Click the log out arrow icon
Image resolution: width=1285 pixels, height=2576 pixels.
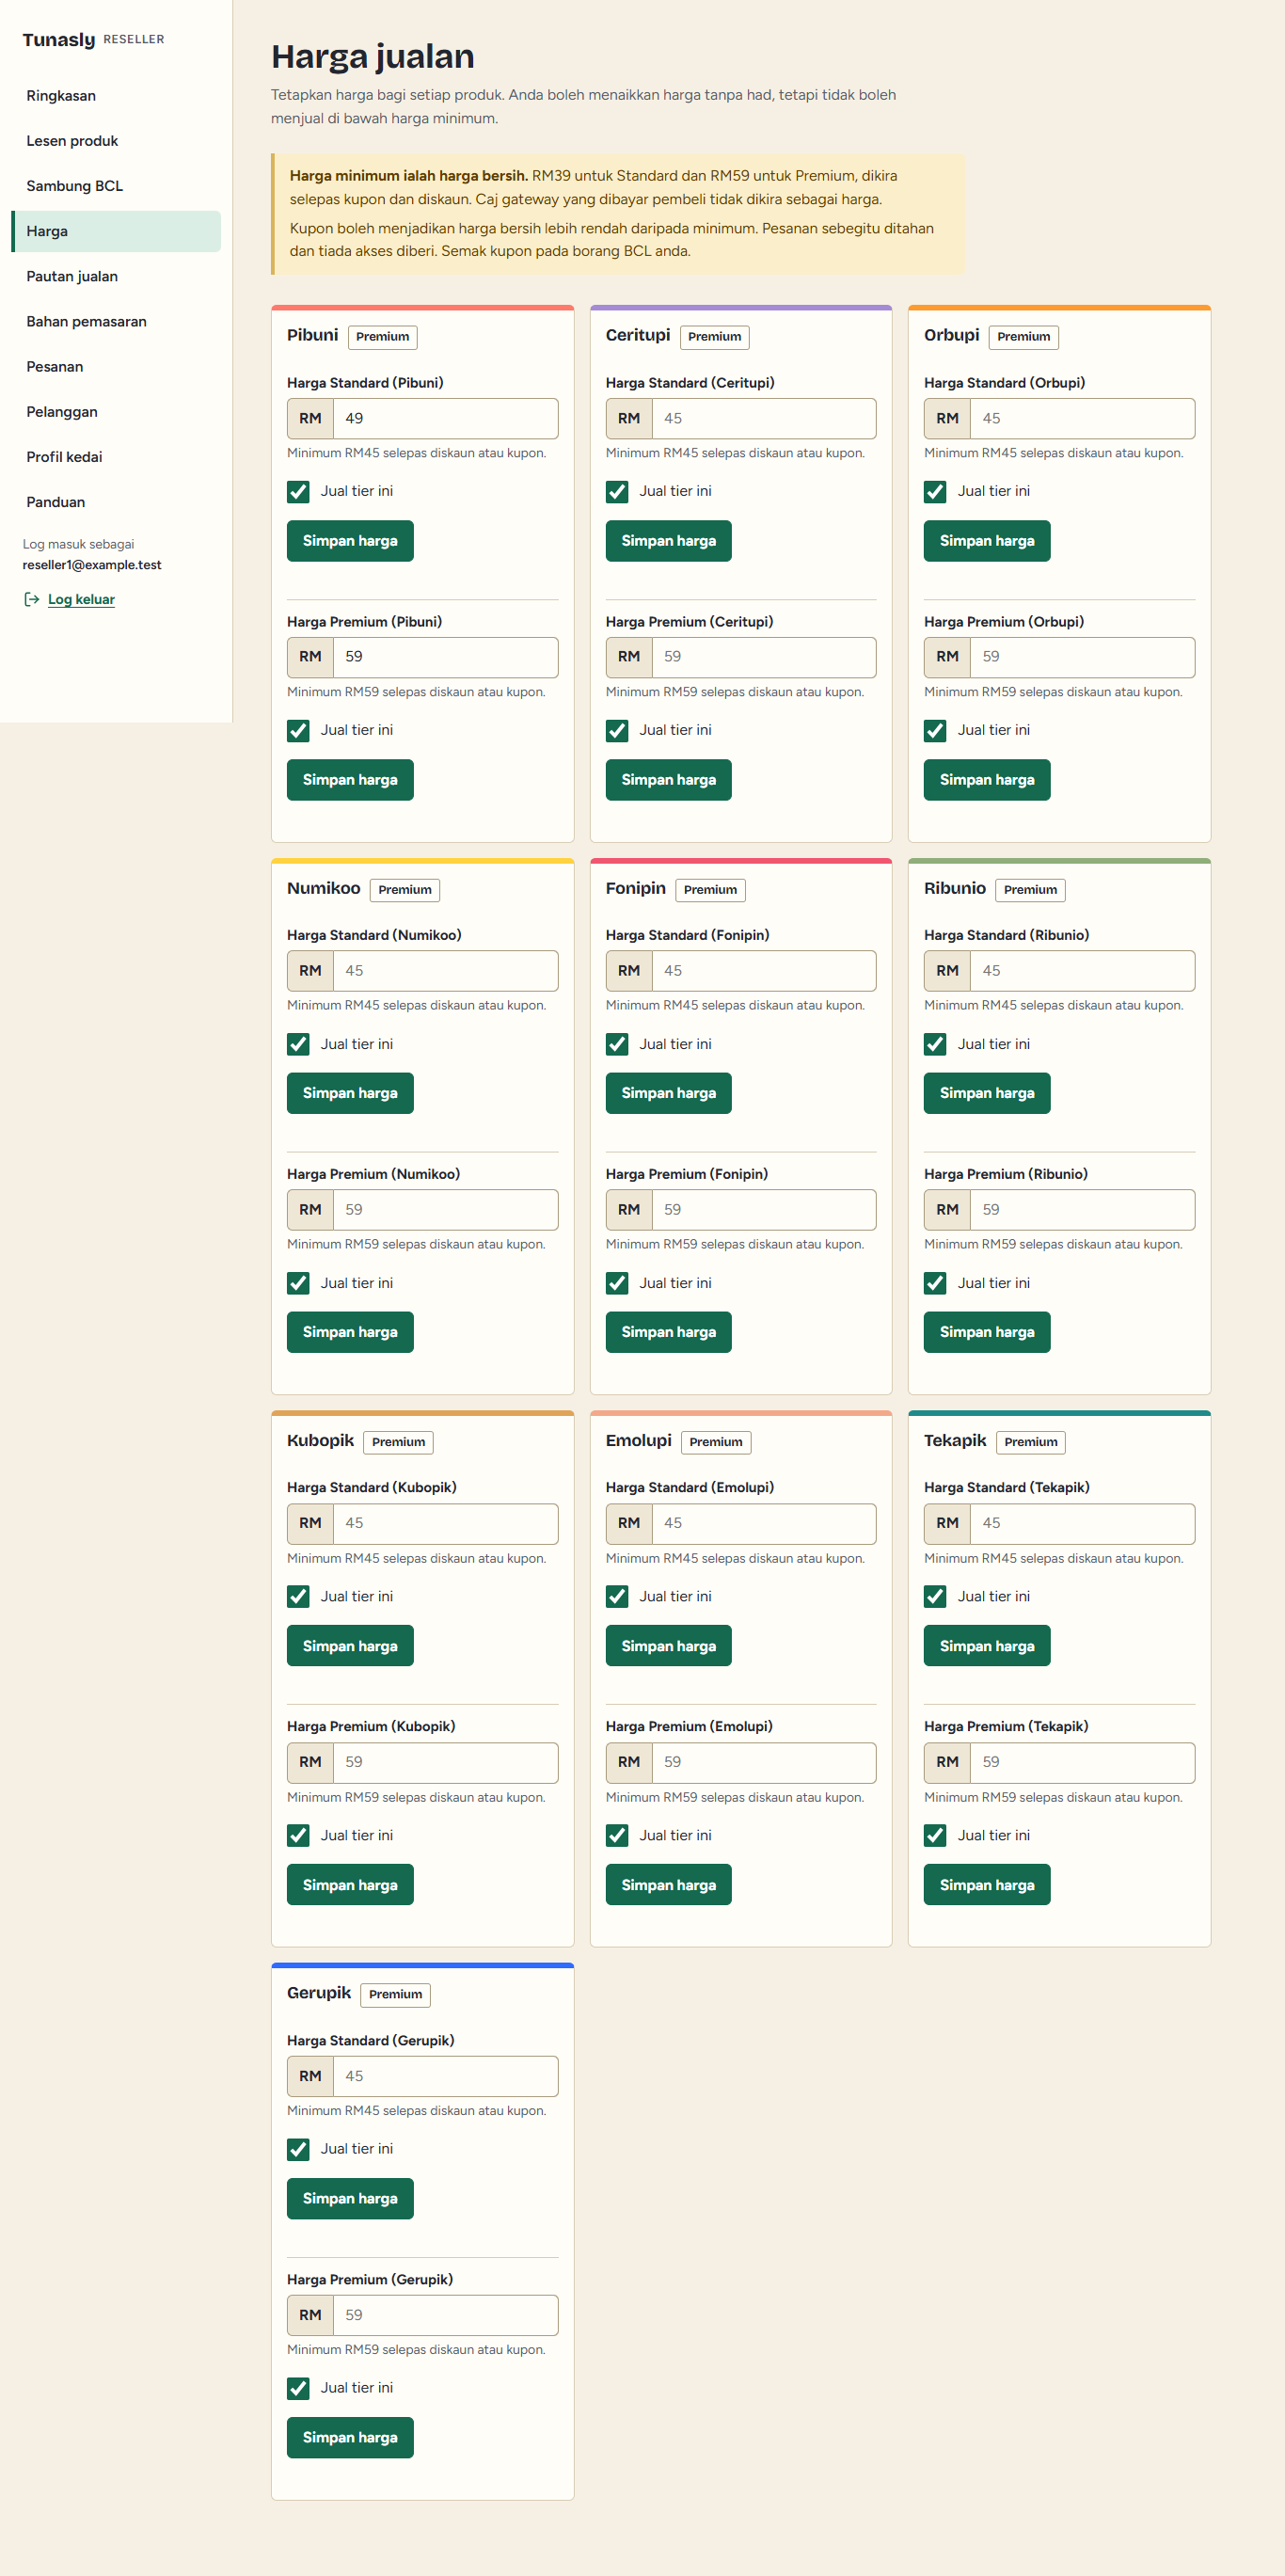31,599
